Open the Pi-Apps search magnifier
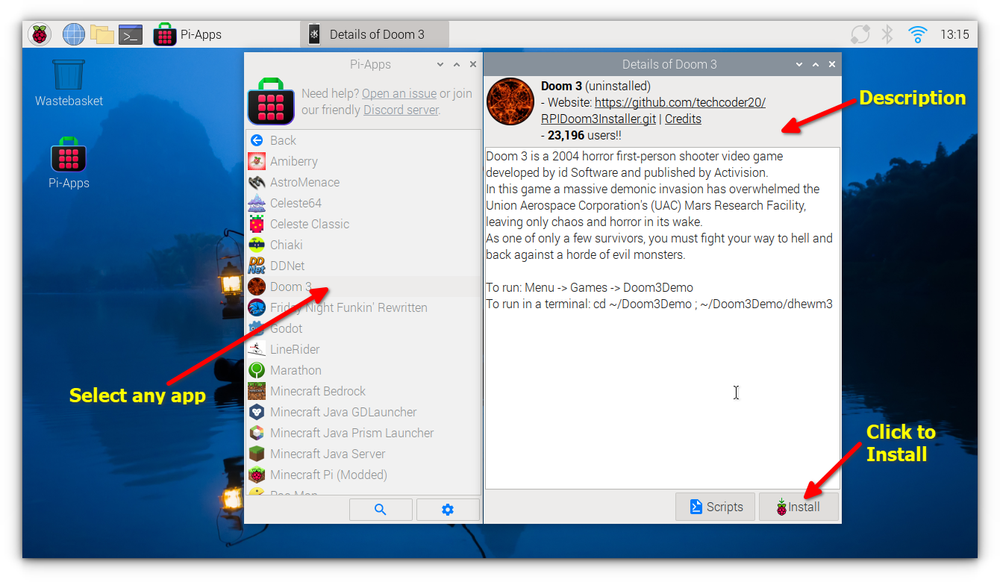This screenshot has height=582, width=1000. click(380, 509)
